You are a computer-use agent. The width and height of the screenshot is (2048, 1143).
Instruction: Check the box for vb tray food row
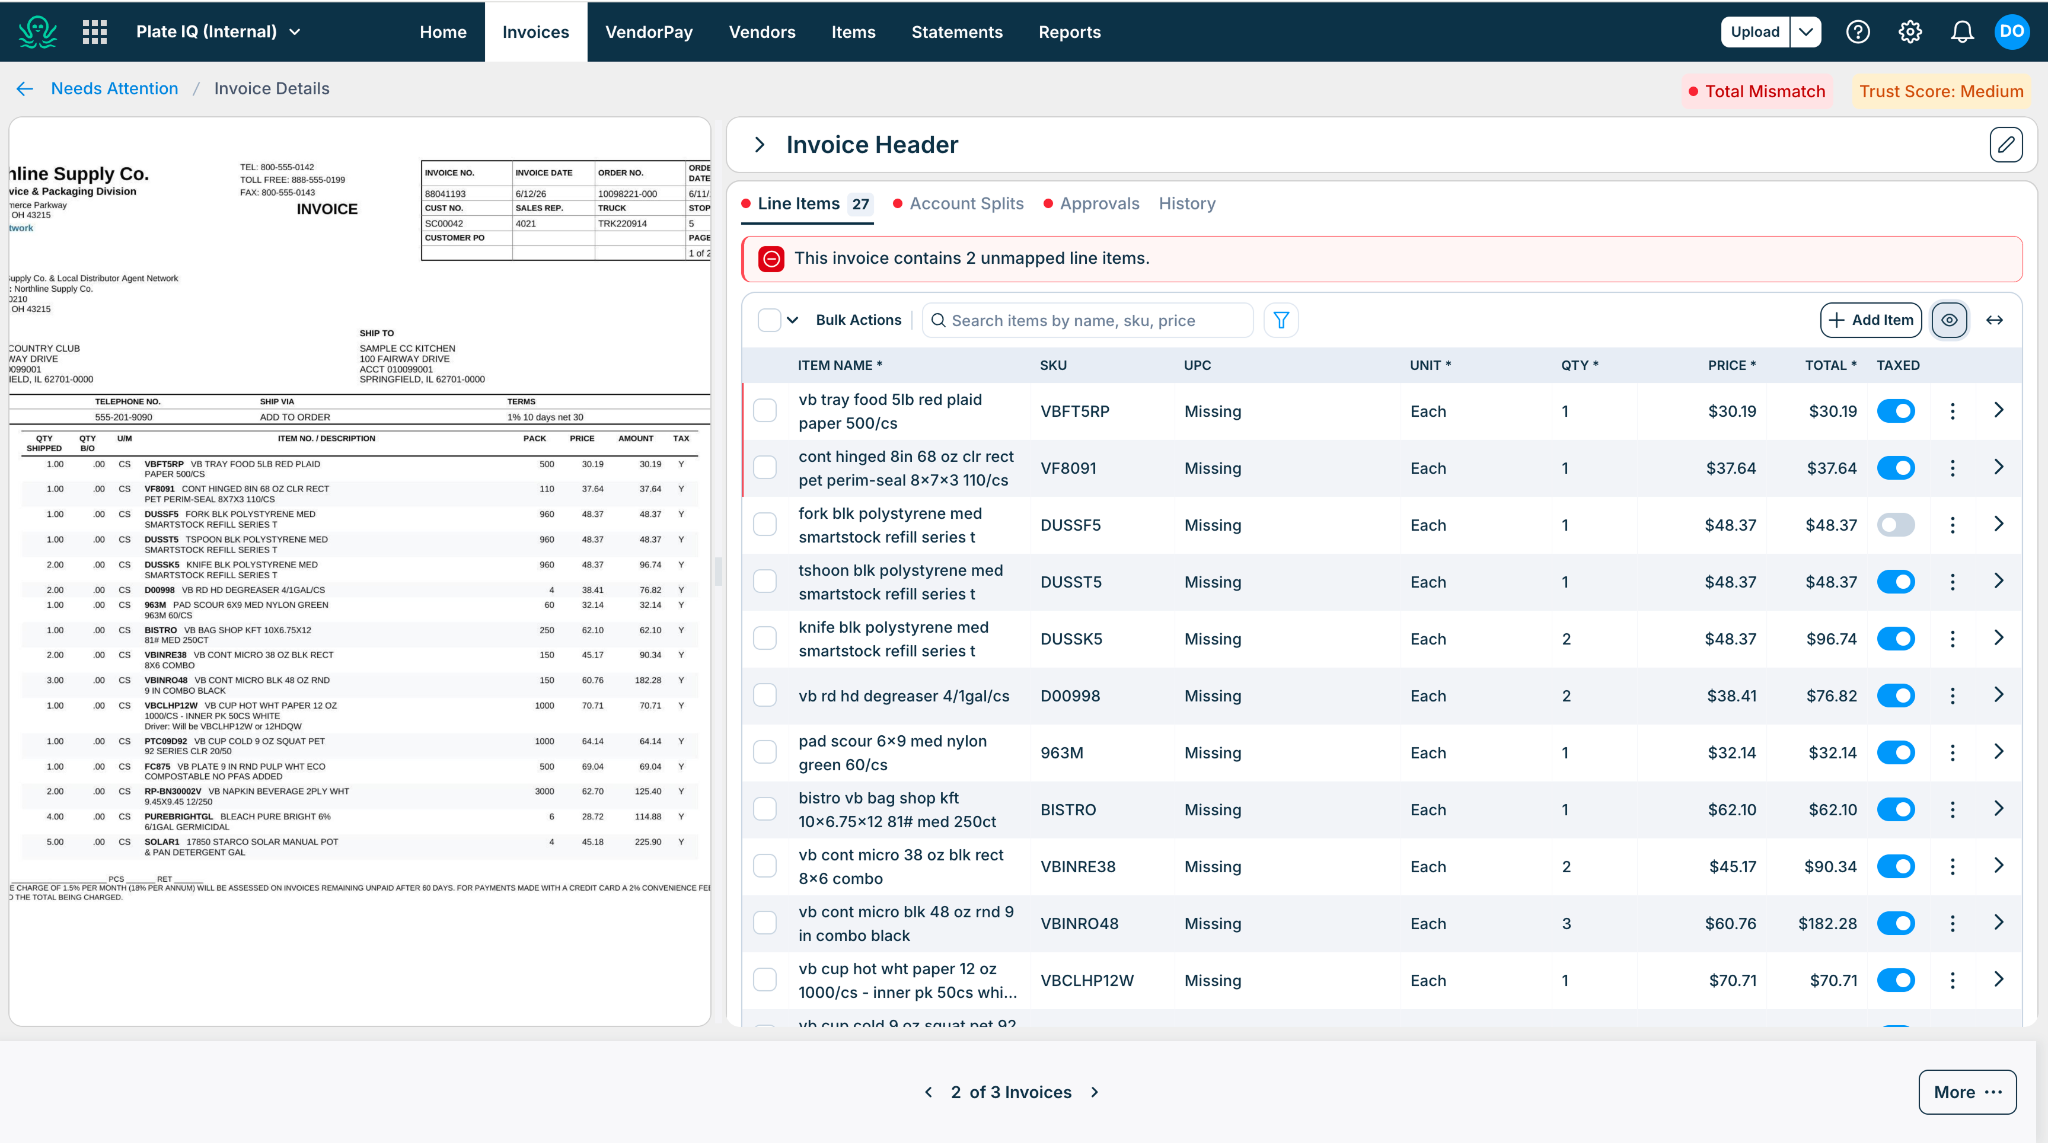[765, 411]
